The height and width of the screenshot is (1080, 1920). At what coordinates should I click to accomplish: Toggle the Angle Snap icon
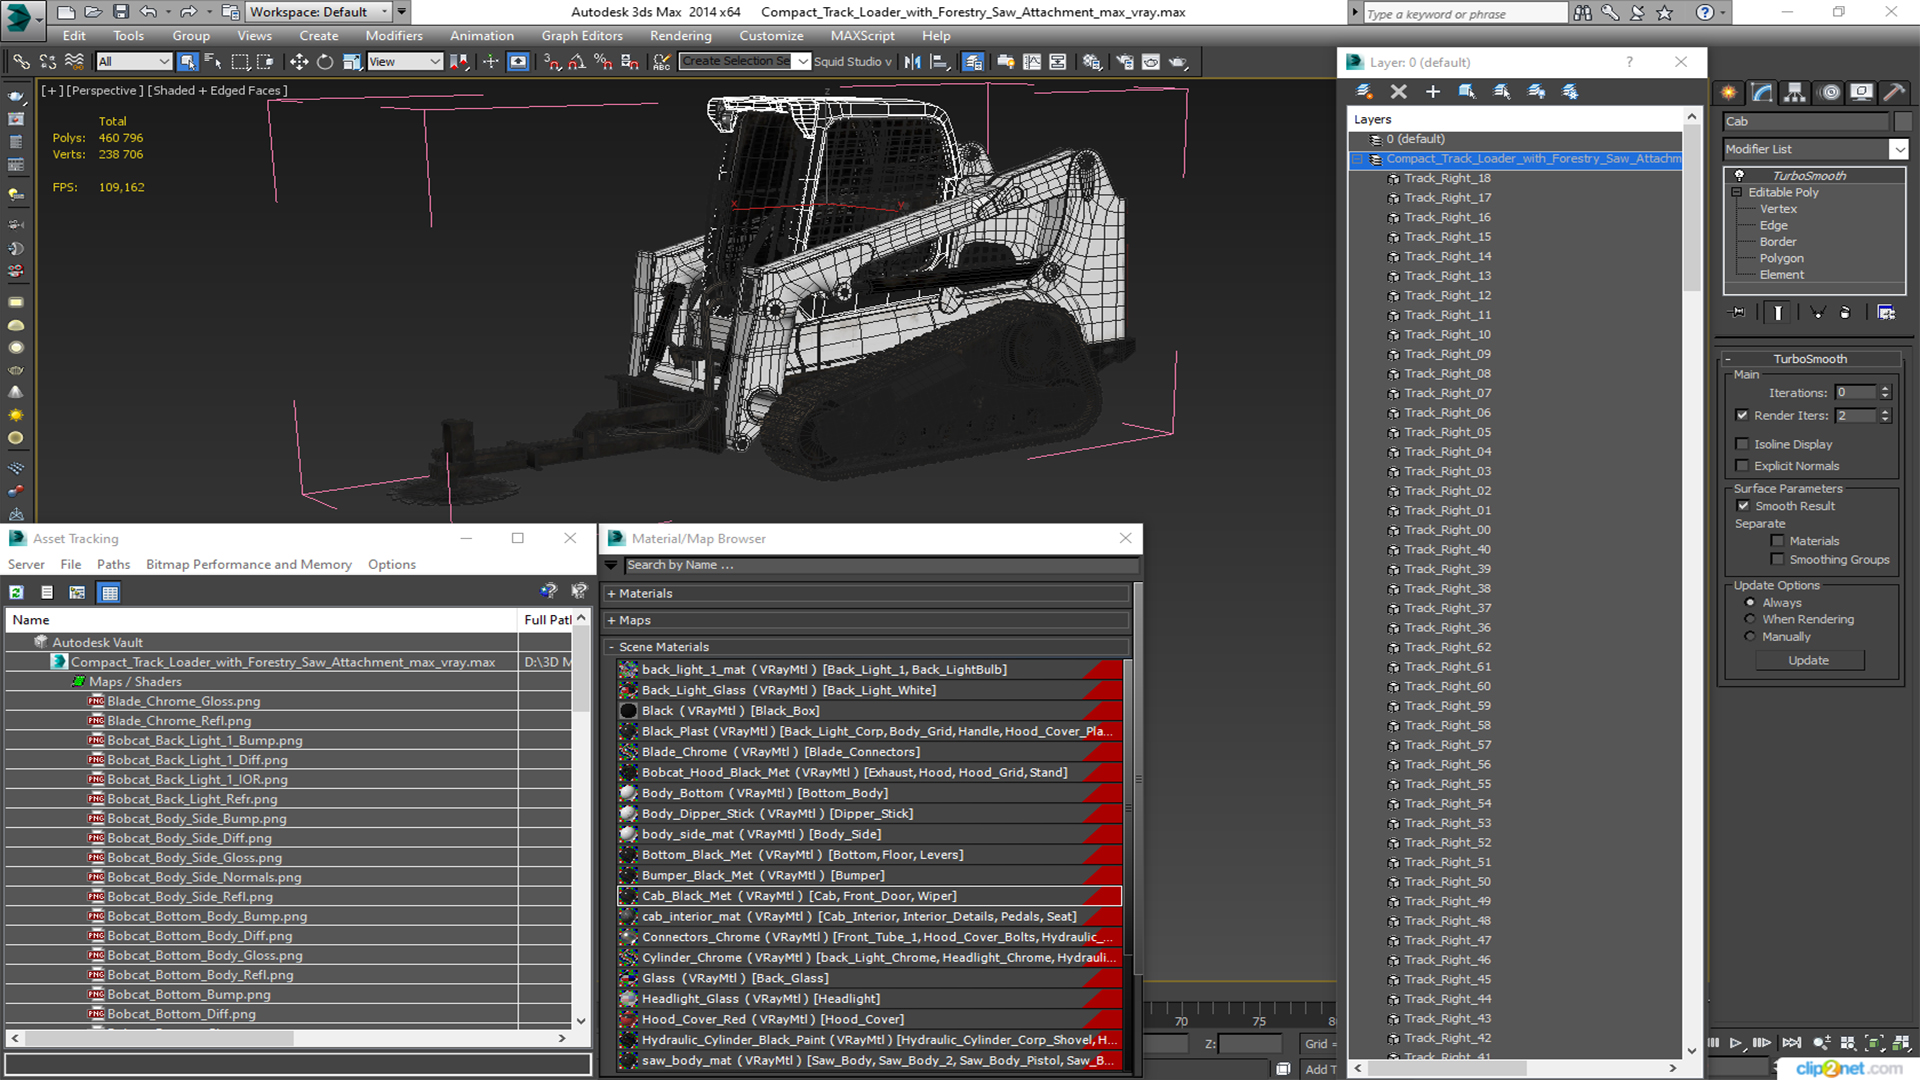pyautogui.click(x=577, y=62)
